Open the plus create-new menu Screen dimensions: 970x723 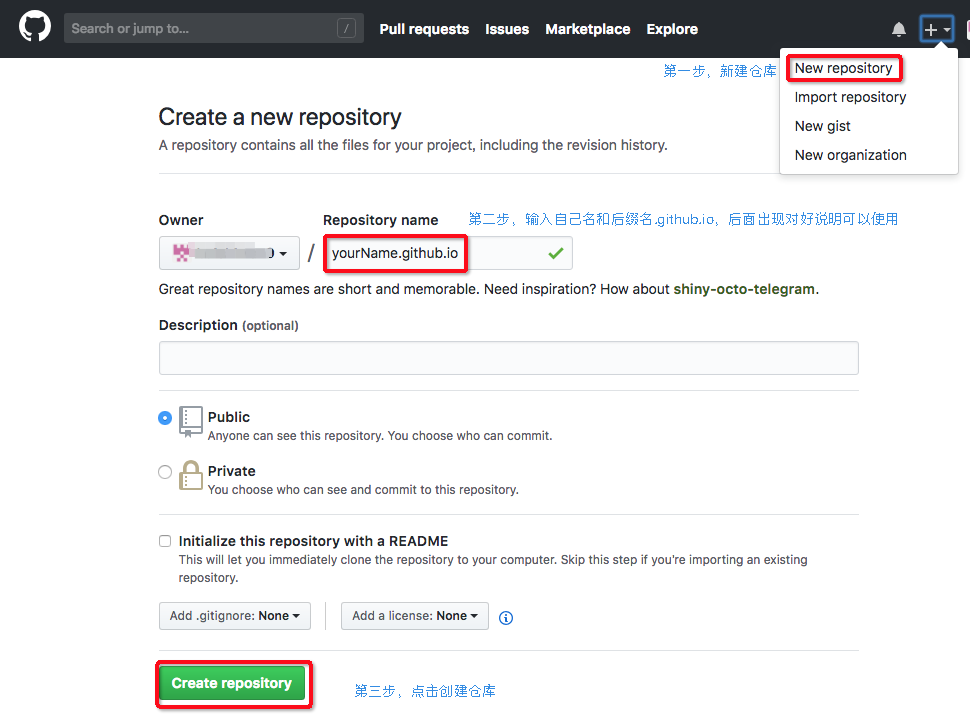[937, 29]
